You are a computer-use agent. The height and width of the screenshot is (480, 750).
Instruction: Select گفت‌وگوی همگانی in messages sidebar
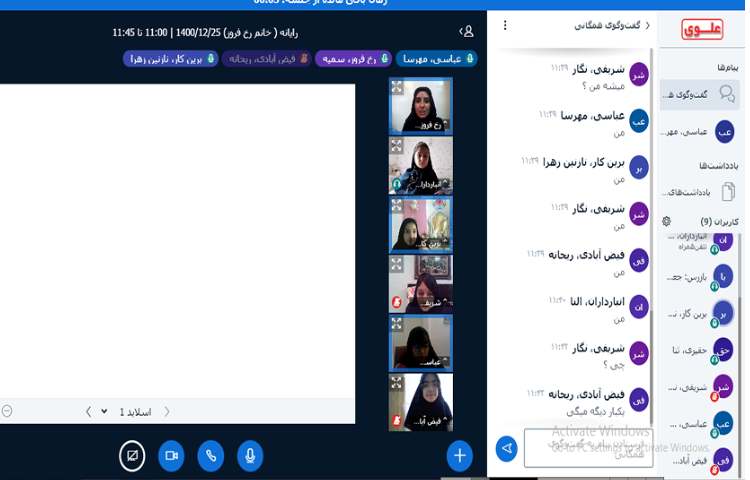tap(700, 95)
